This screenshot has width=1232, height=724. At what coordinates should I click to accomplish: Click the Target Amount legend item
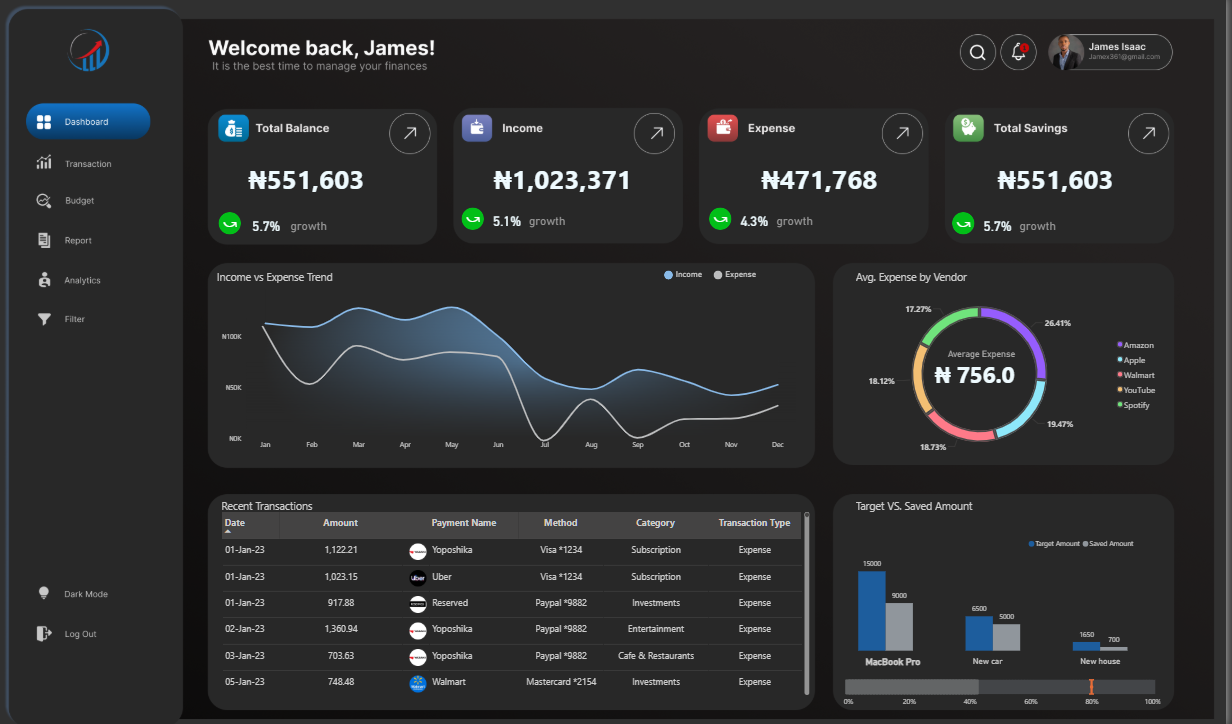(x=1054, y=544)
